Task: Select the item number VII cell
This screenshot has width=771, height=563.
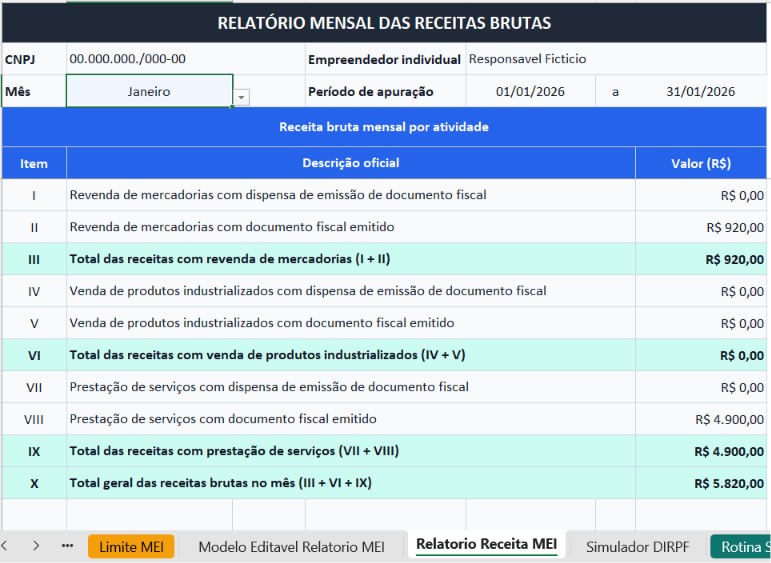Action: tap(34, 387)
